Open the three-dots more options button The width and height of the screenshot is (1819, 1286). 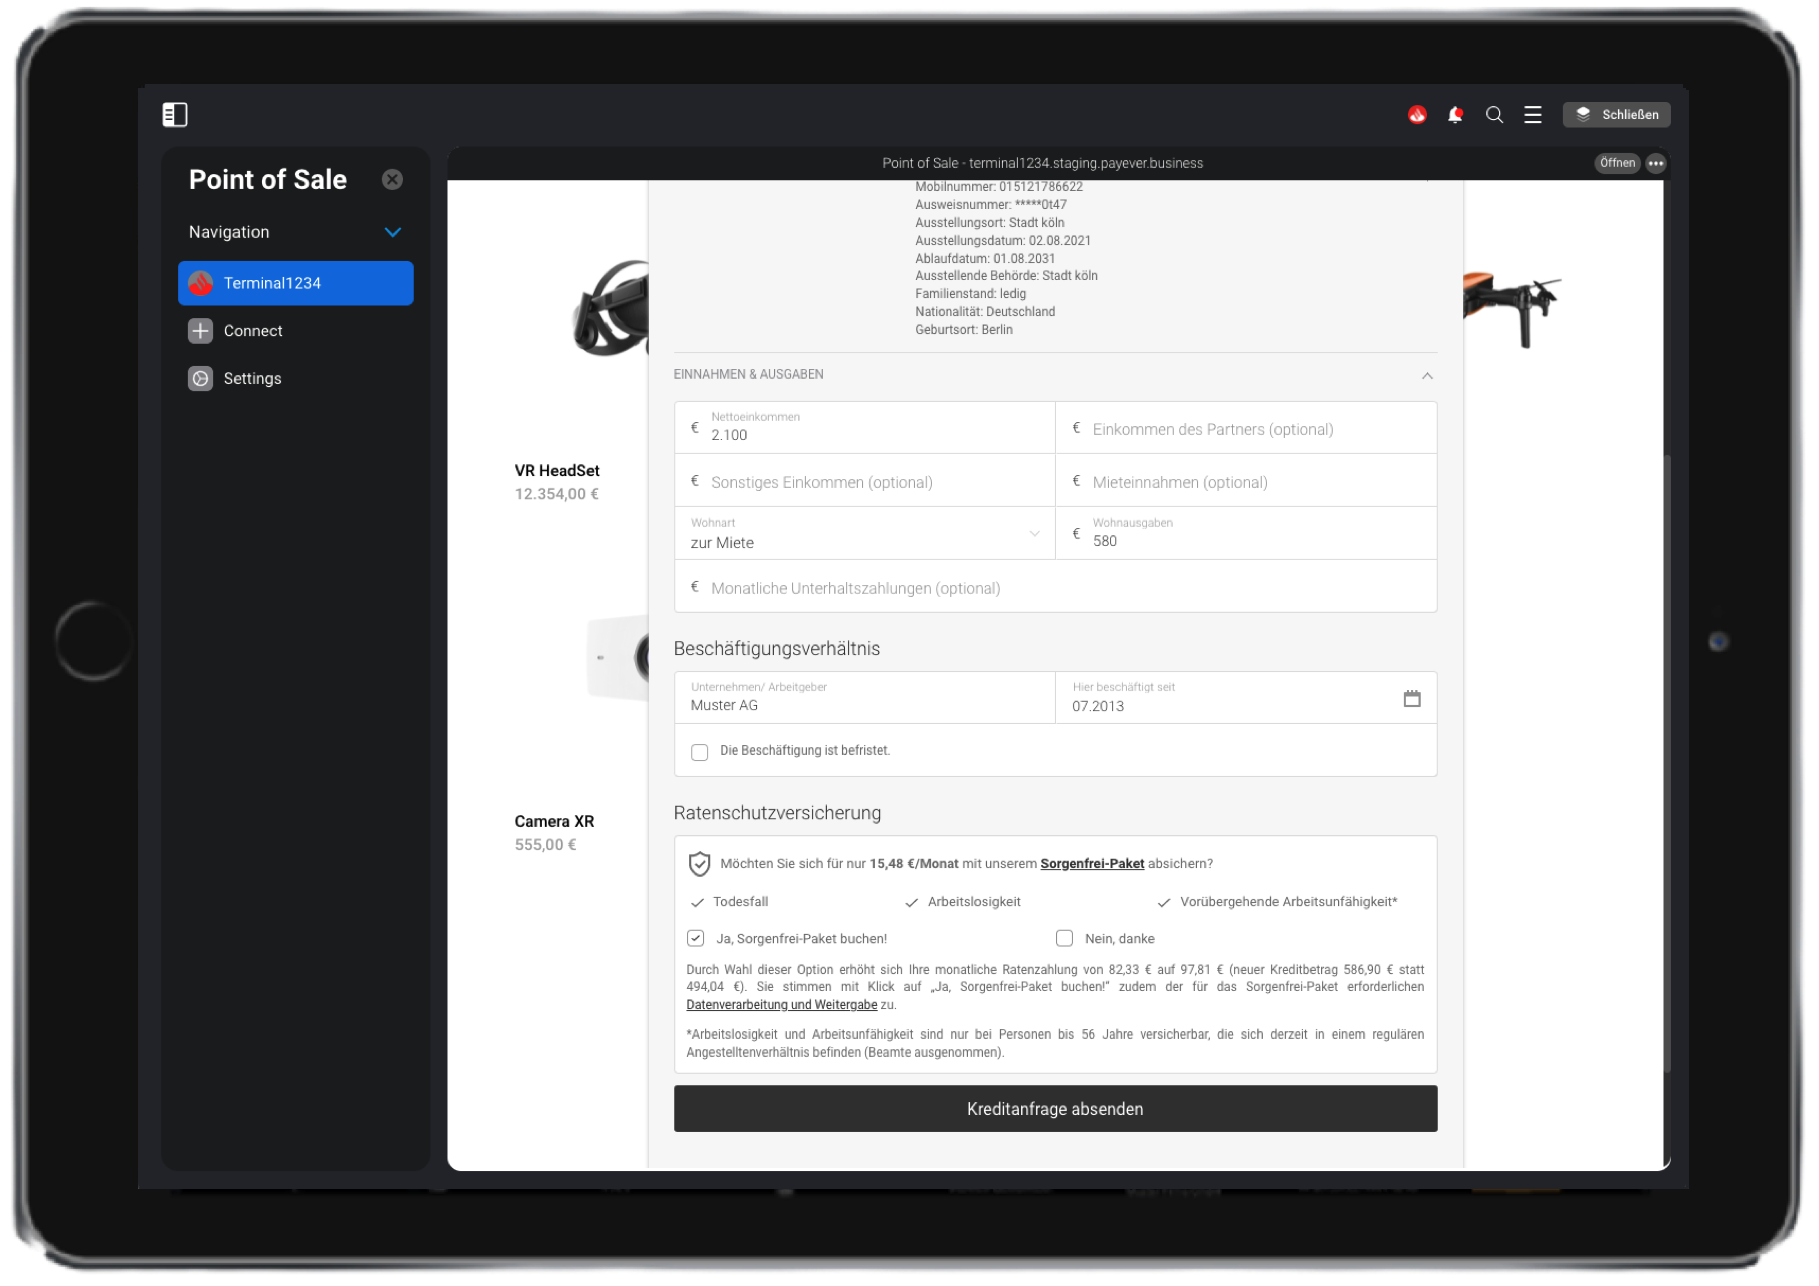coord(1656,163)
